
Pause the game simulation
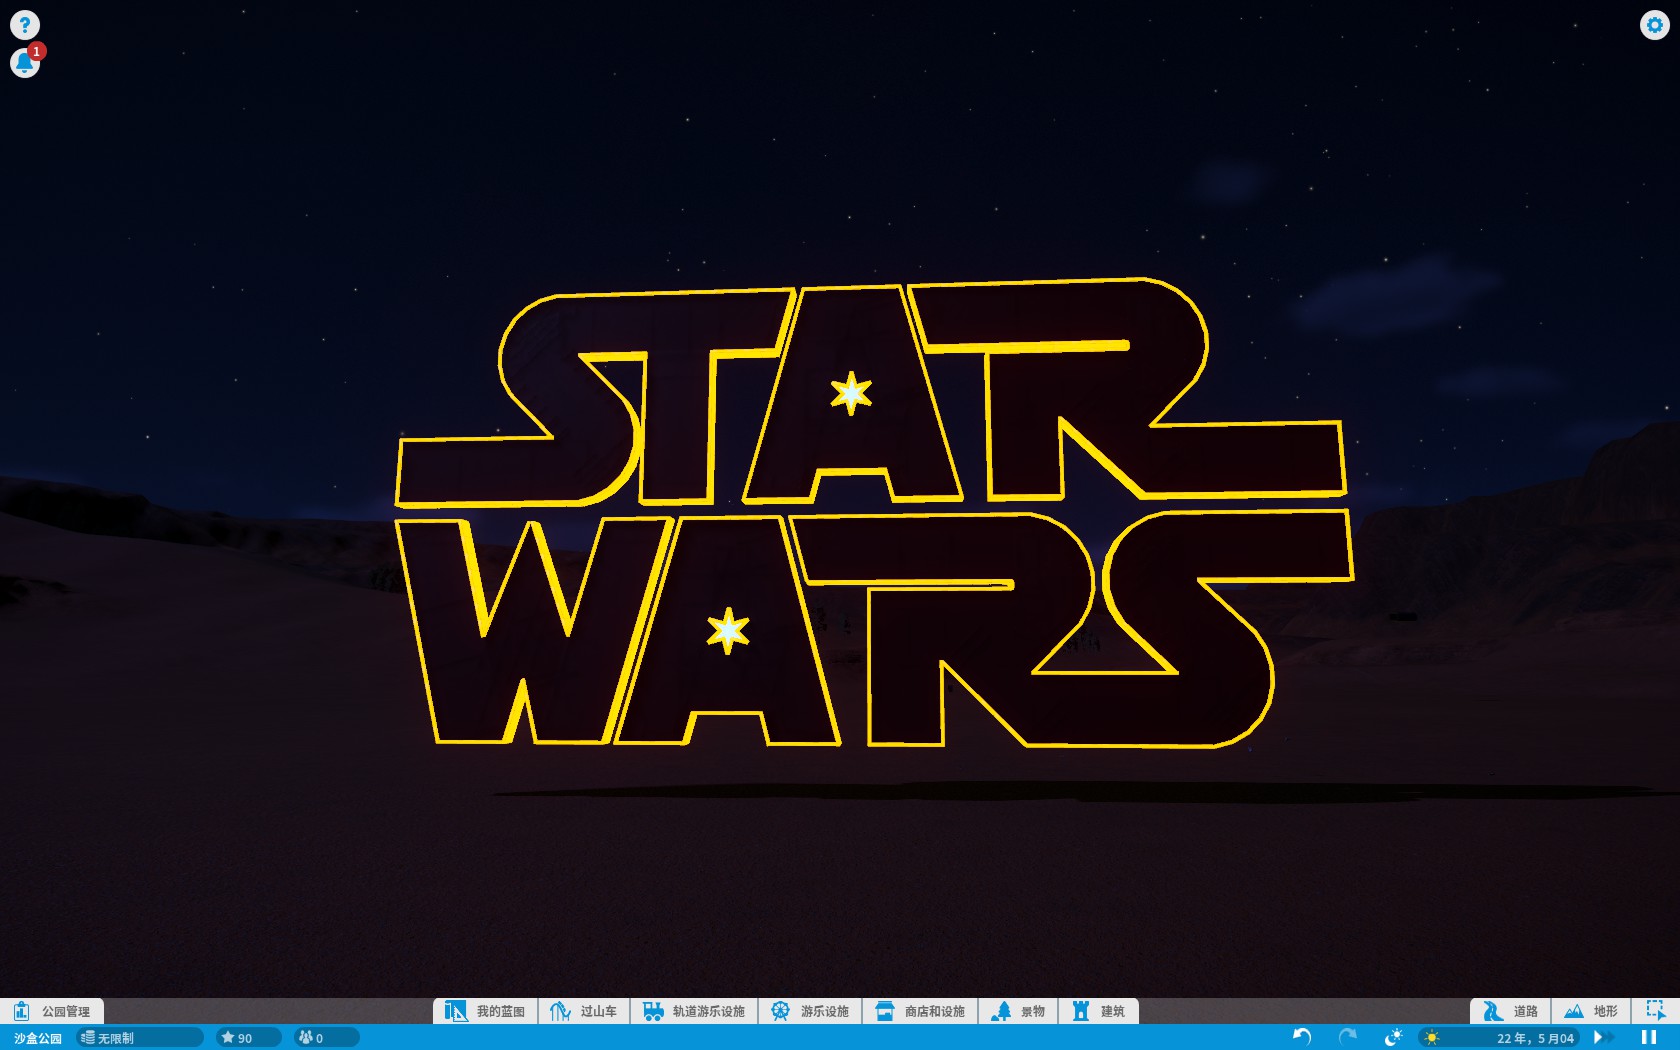point(1649,1037)
